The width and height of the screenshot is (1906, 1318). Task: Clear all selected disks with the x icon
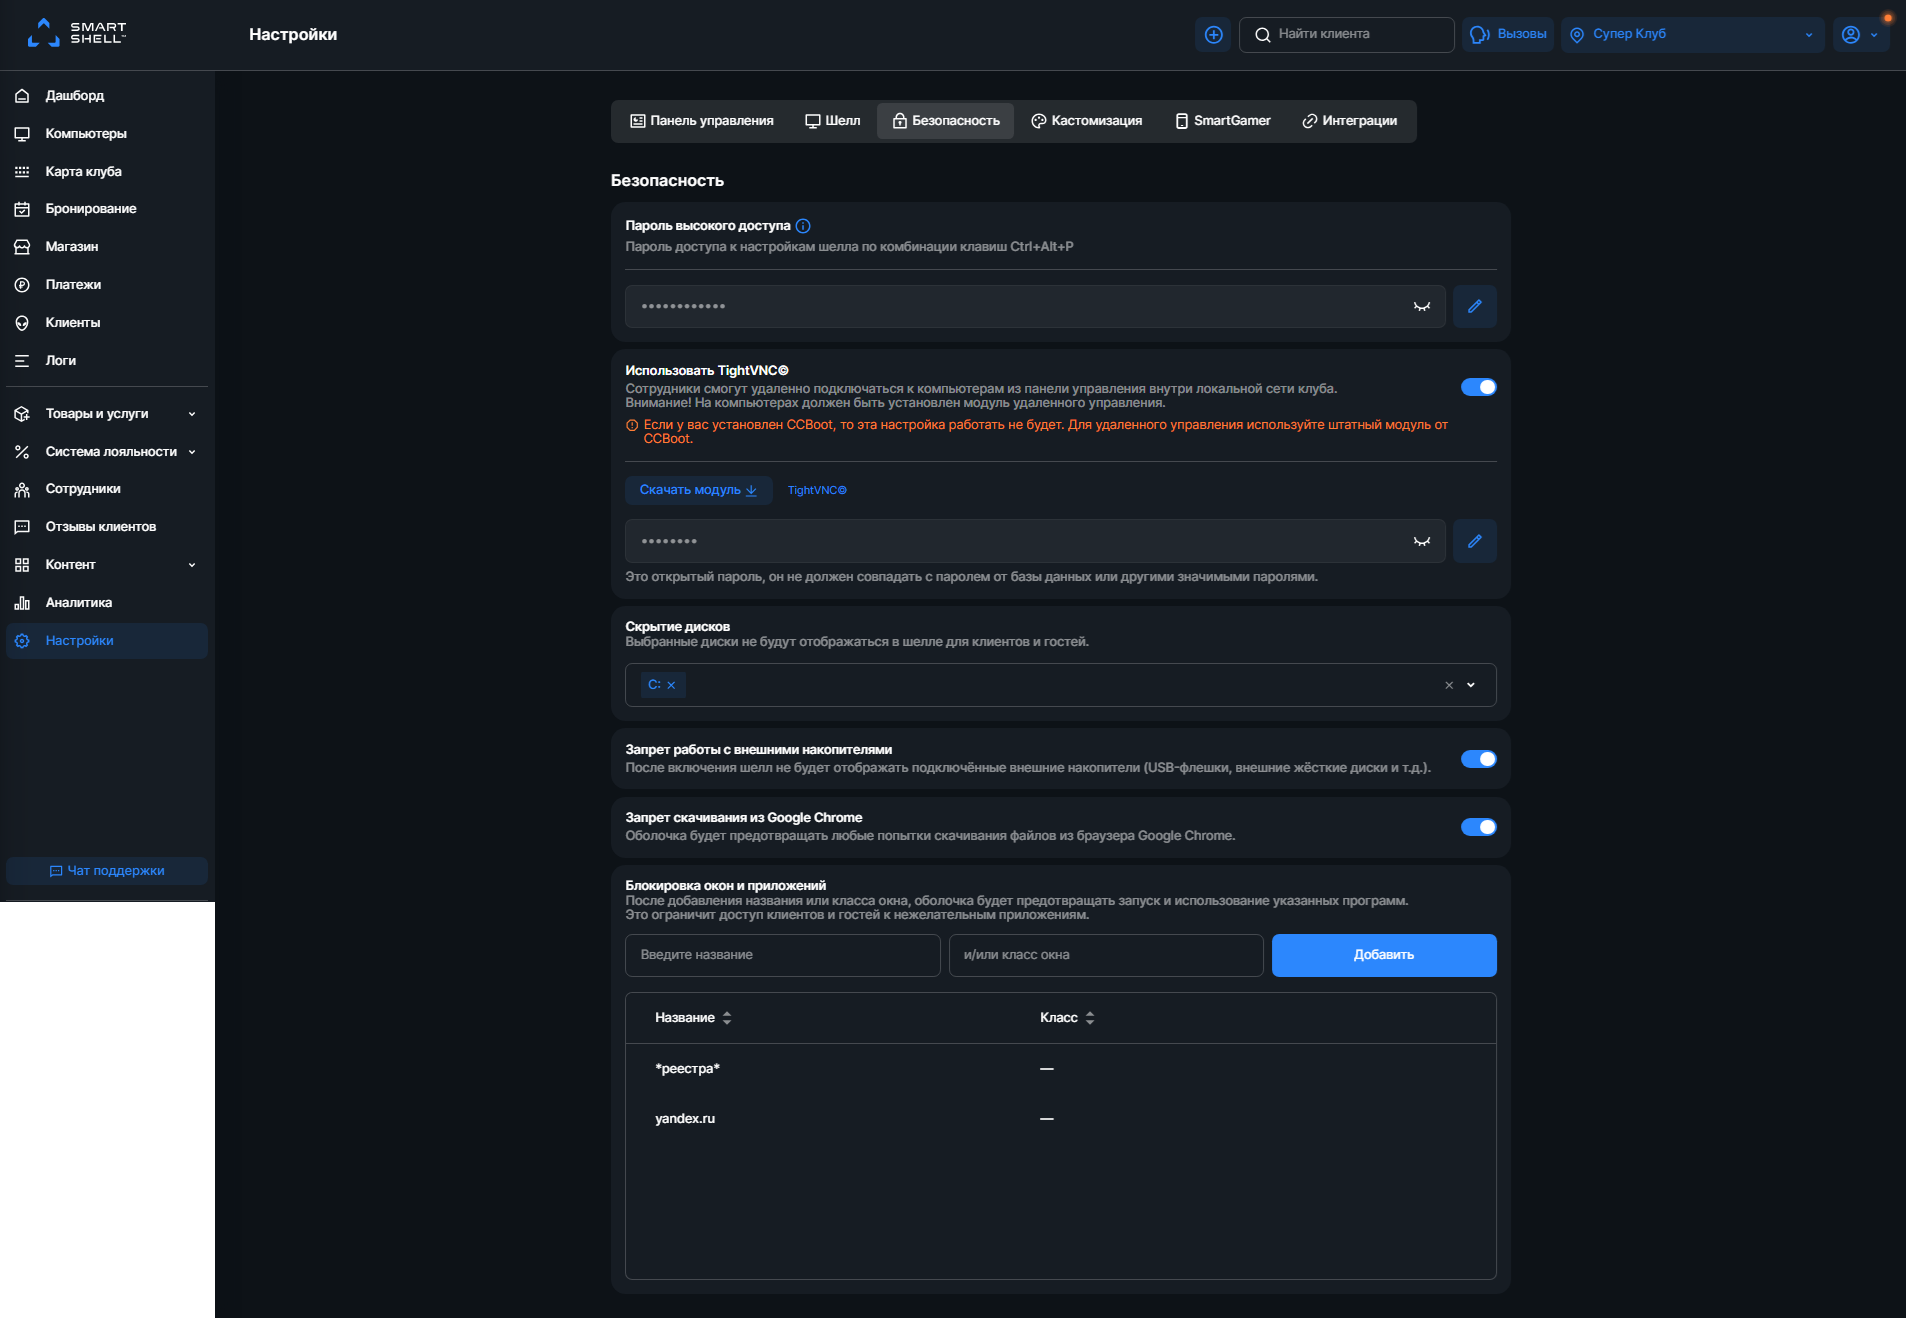pos(1449,685)
